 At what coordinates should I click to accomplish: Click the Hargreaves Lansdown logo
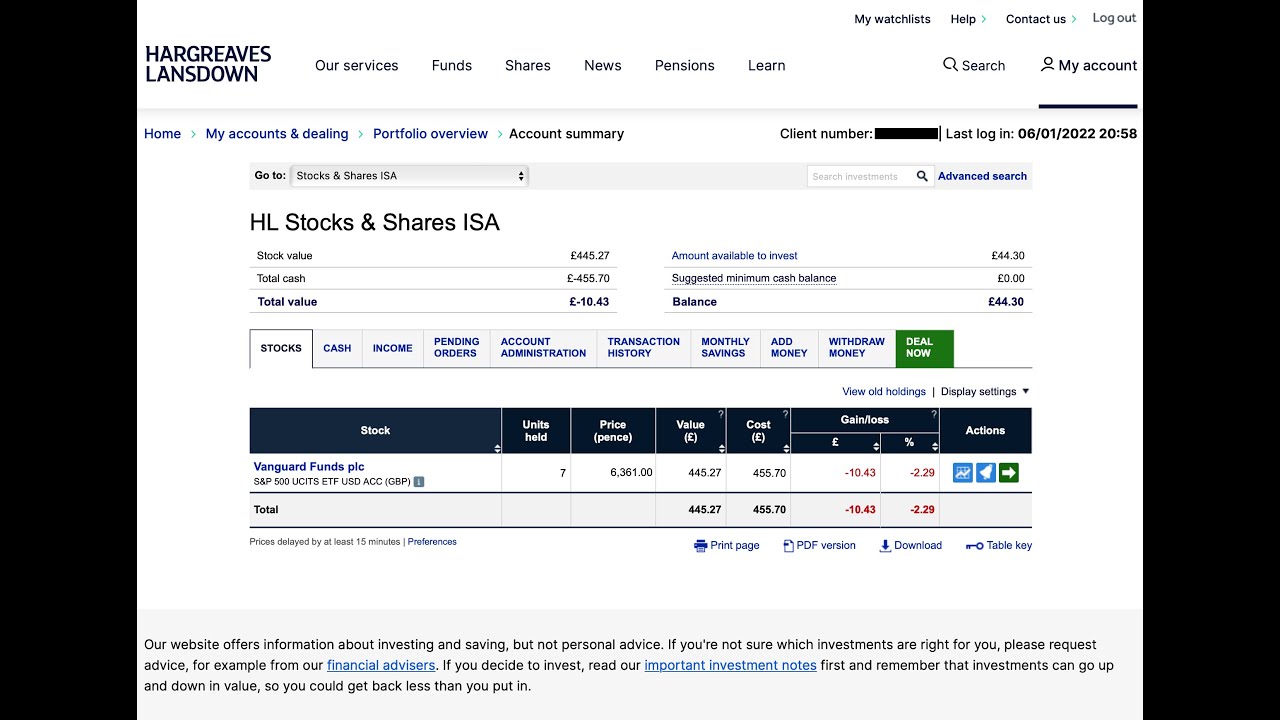pos(208,64)
